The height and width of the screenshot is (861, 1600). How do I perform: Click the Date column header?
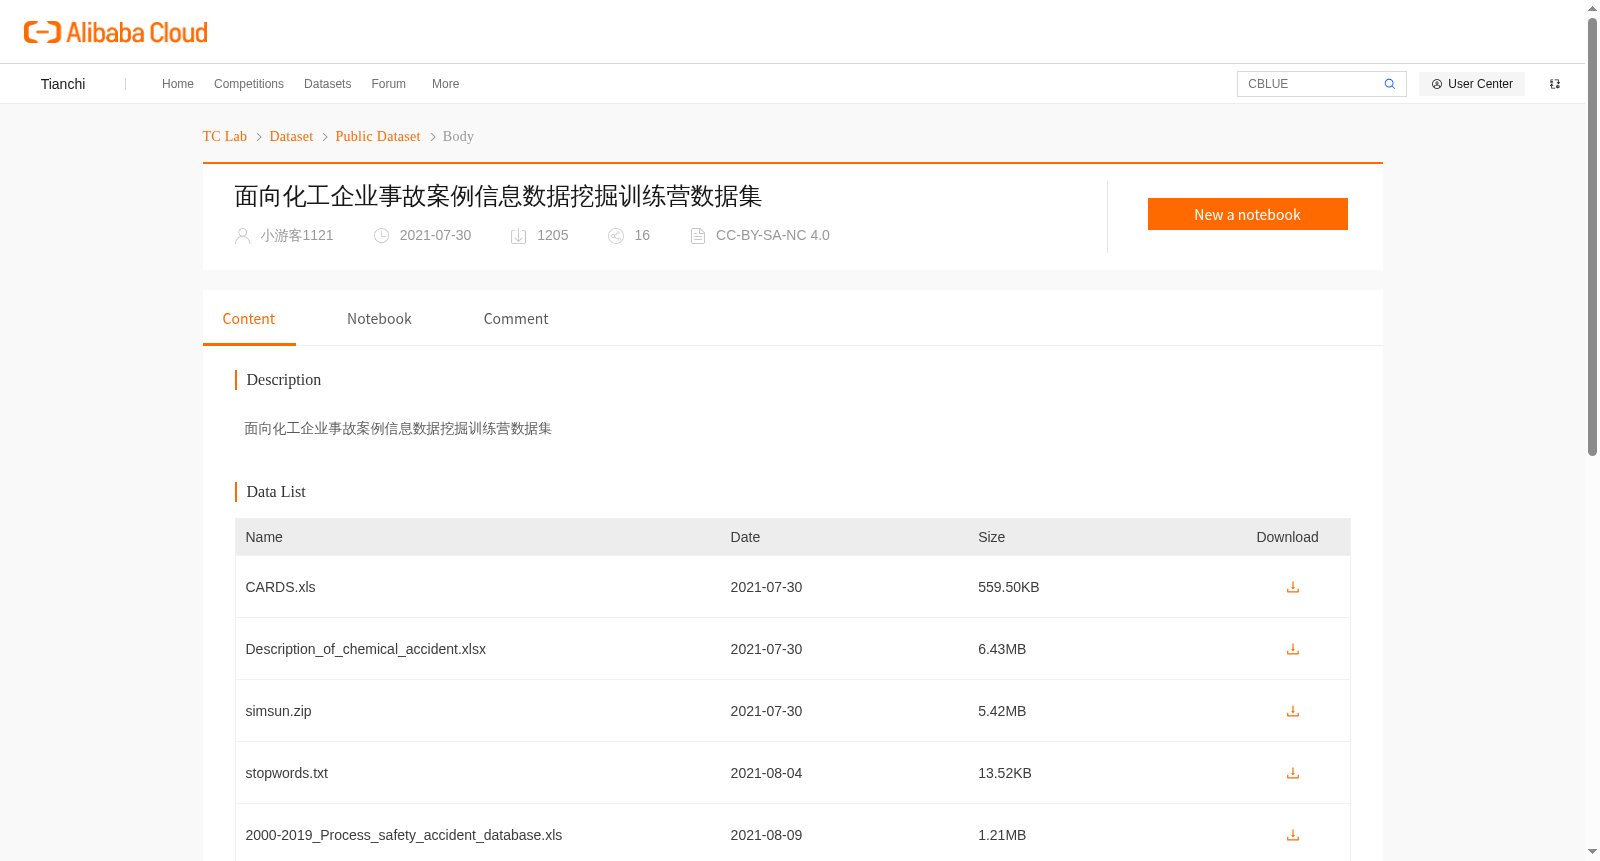point(745,537)
